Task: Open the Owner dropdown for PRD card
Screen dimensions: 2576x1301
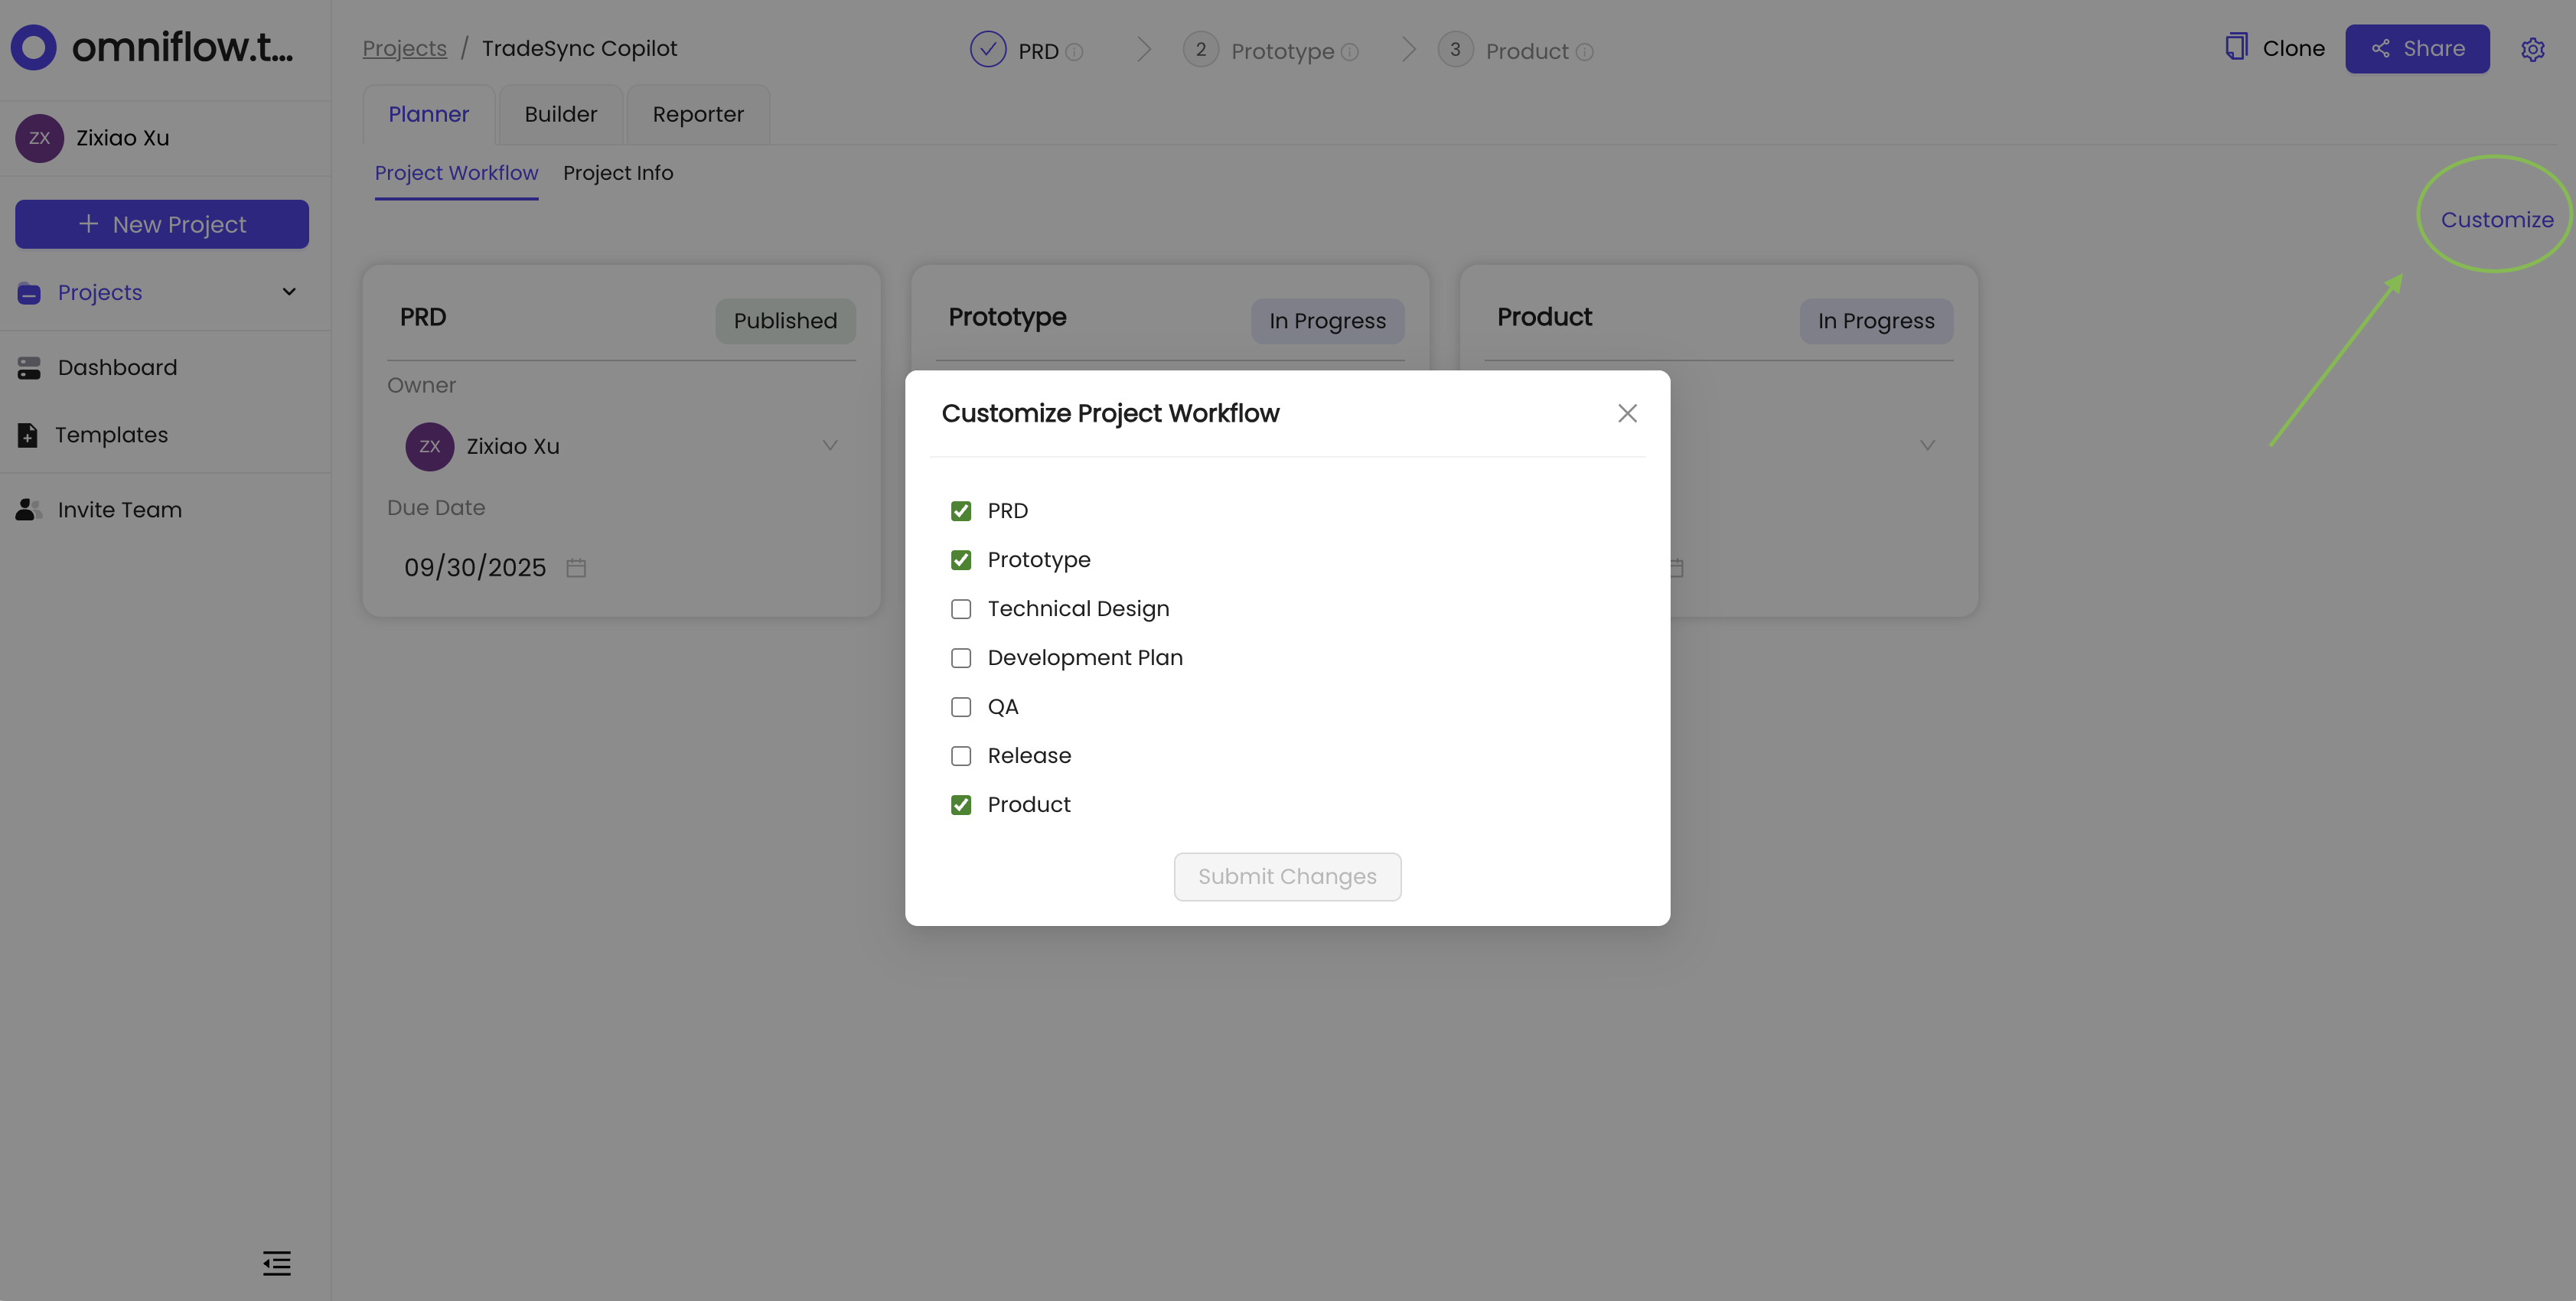Action: click(830, 445)
